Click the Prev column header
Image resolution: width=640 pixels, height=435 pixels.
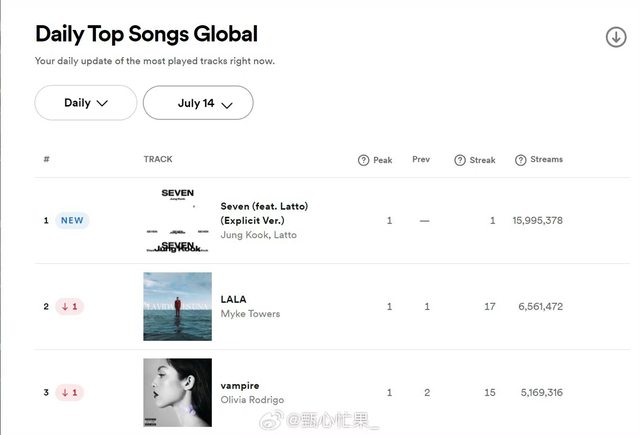click(x=421, y=160)
